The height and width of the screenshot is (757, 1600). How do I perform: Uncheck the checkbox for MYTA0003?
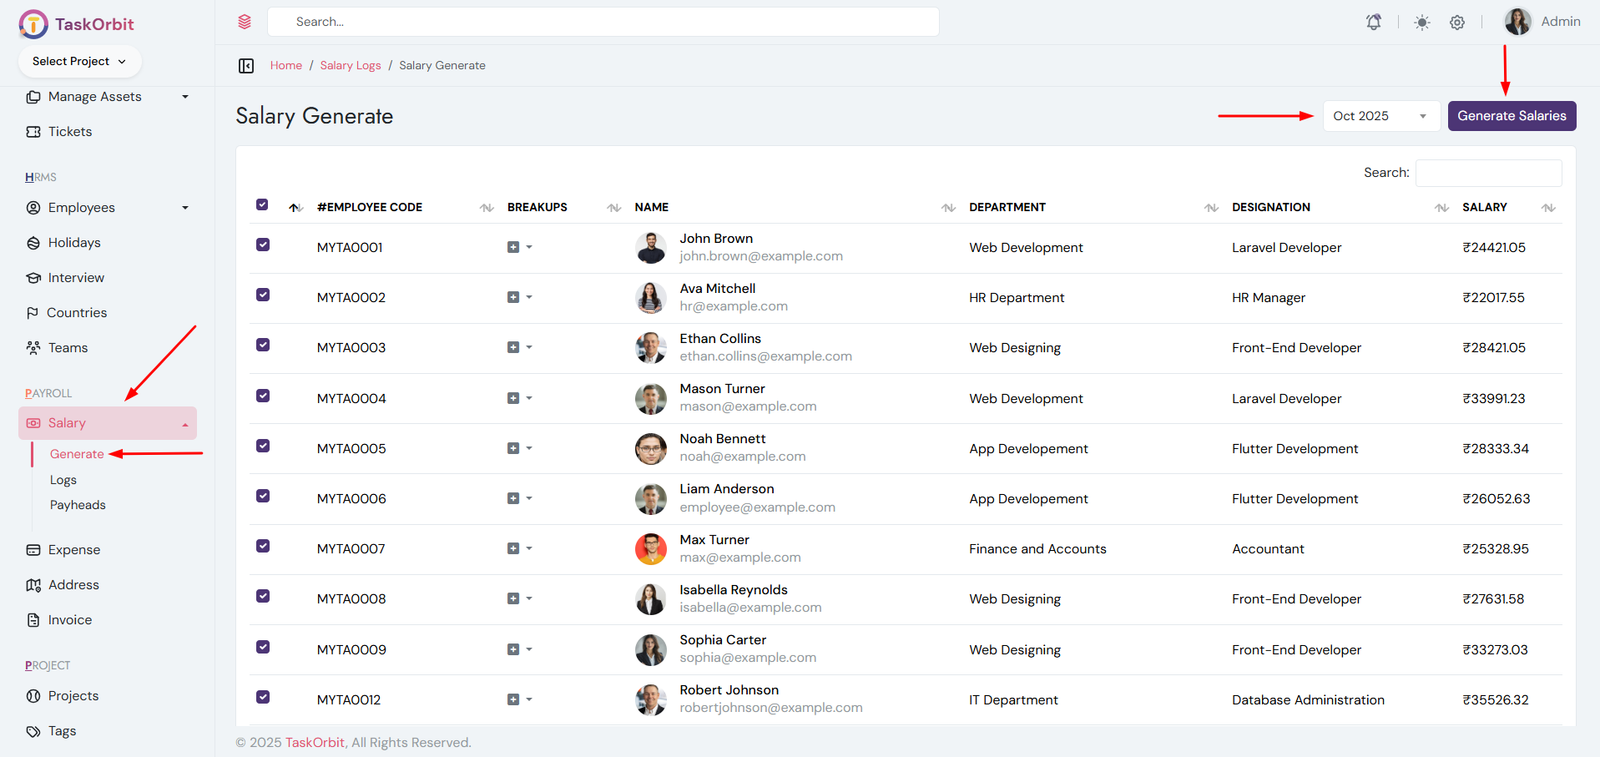click(x=263, y=345)
